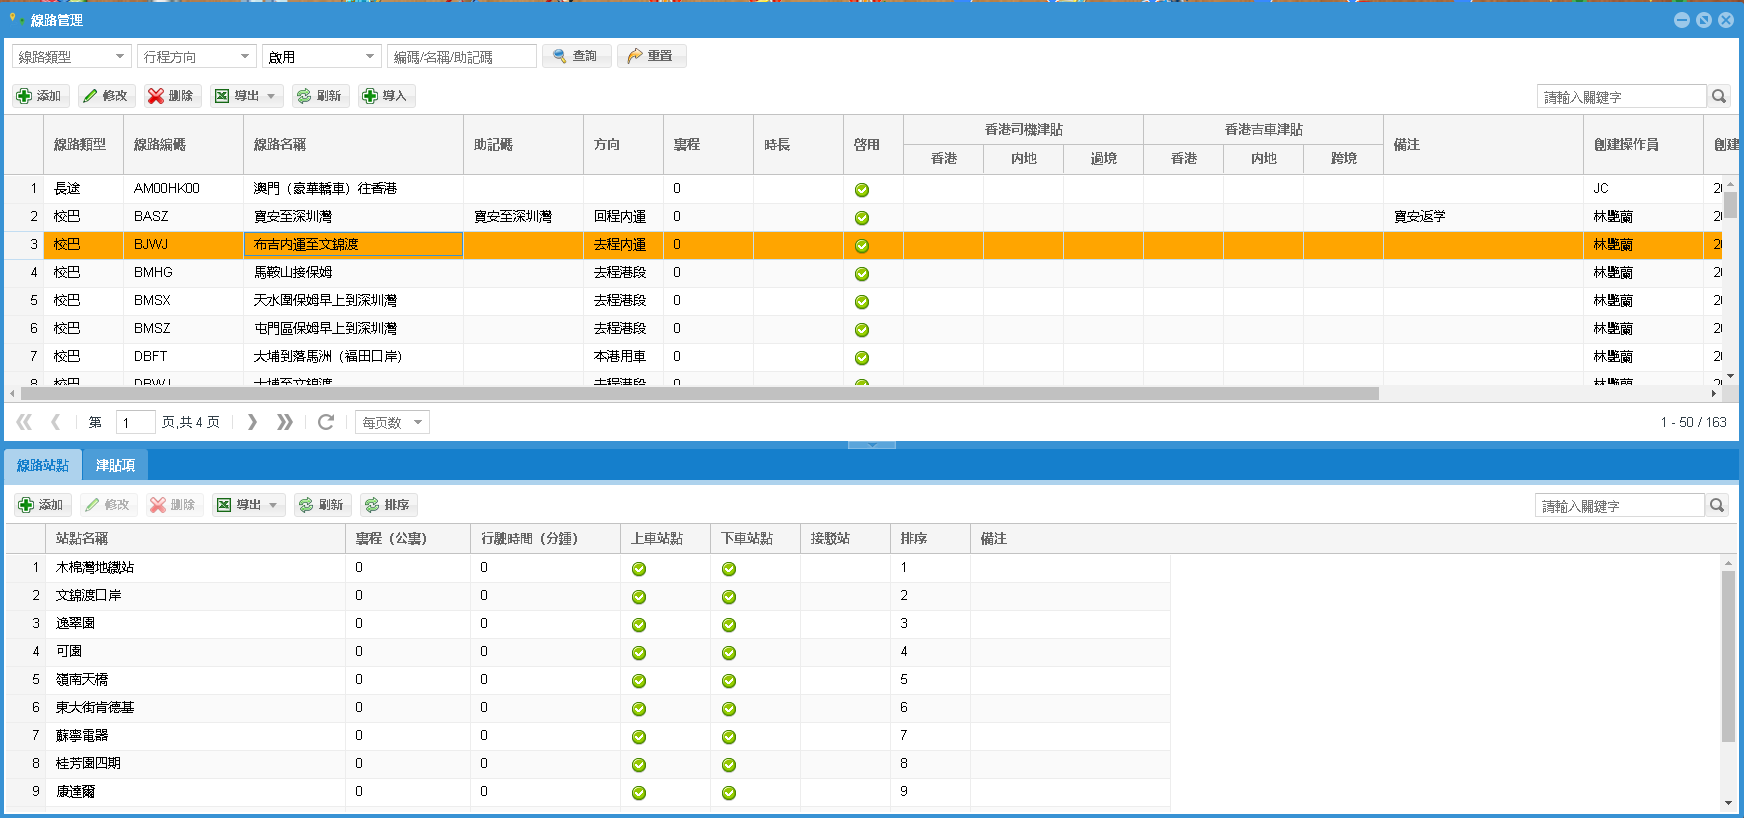
Task: Open the 每页数 page size dropdown
Action: [x=392, y=422]
